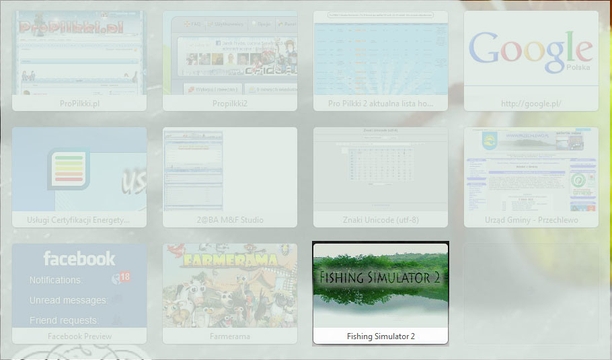Click the Urząd Gminy - Przechlewo caption
The width and height of the screenshot is (612, 360).
531,220
